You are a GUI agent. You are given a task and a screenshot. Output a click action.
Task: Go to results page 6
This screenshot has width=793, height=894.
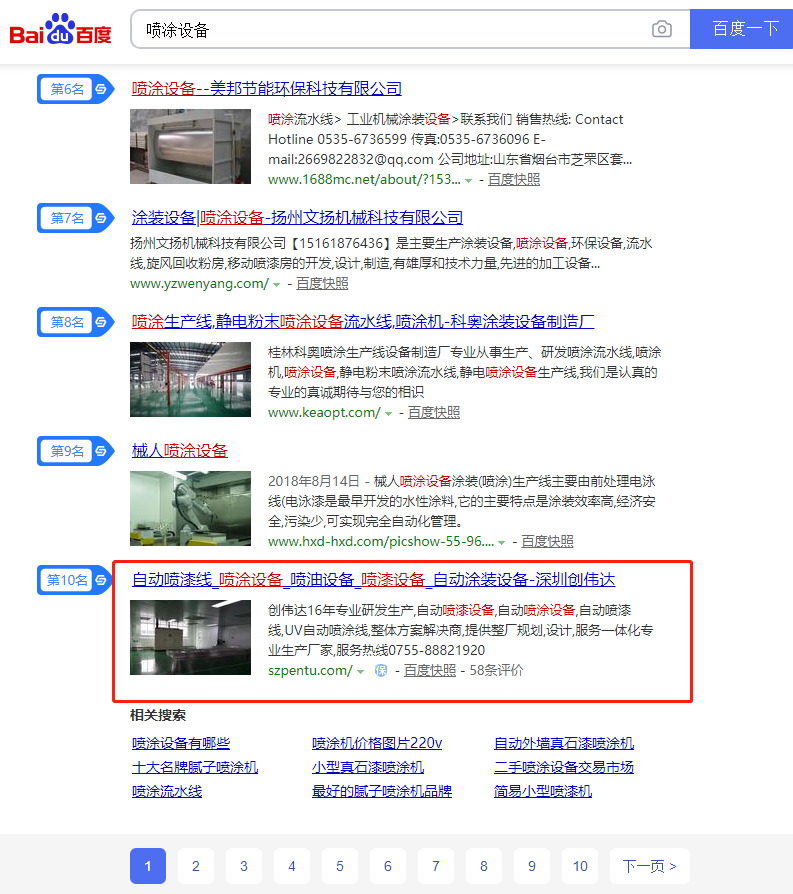pyautogui.click(x=388, y=866)
